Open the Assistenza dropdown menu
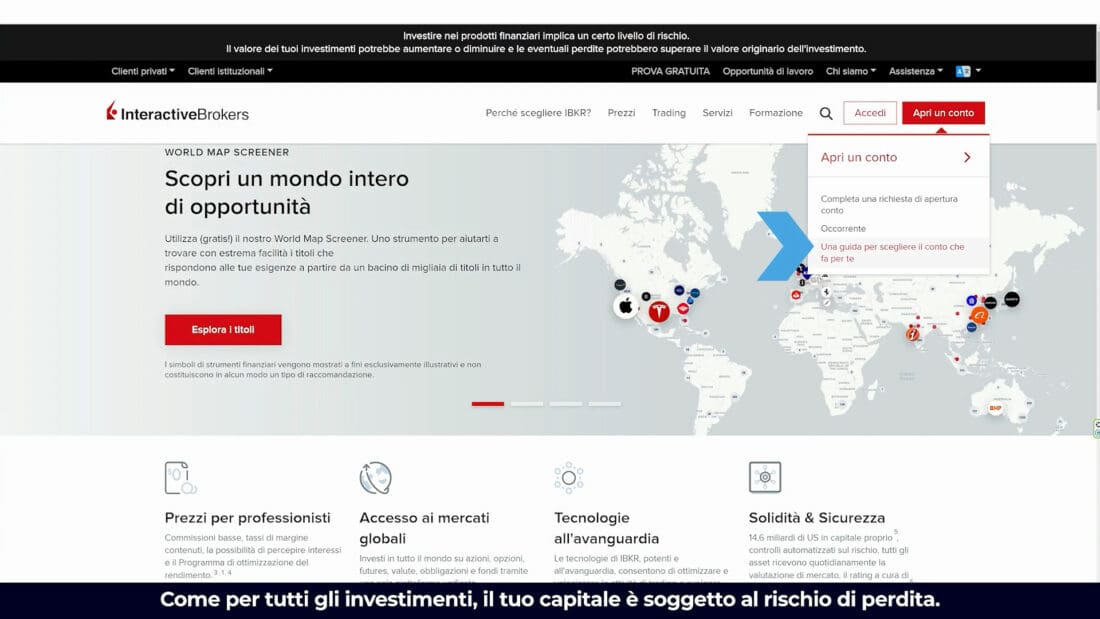Screen dimensions: 1100x619 click(x=916, y=71)
